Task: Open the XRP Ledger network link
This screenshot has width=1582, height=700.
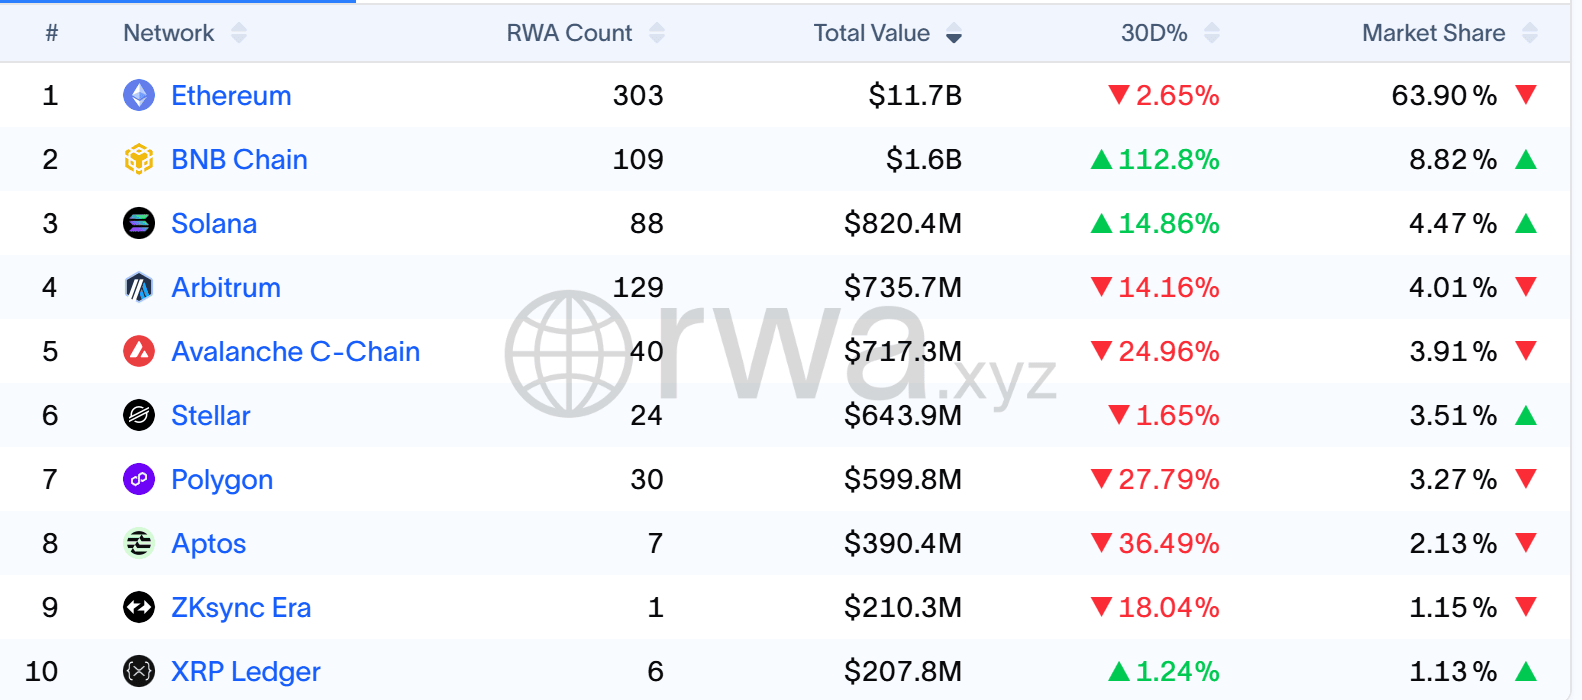Action: coord(246,671)
